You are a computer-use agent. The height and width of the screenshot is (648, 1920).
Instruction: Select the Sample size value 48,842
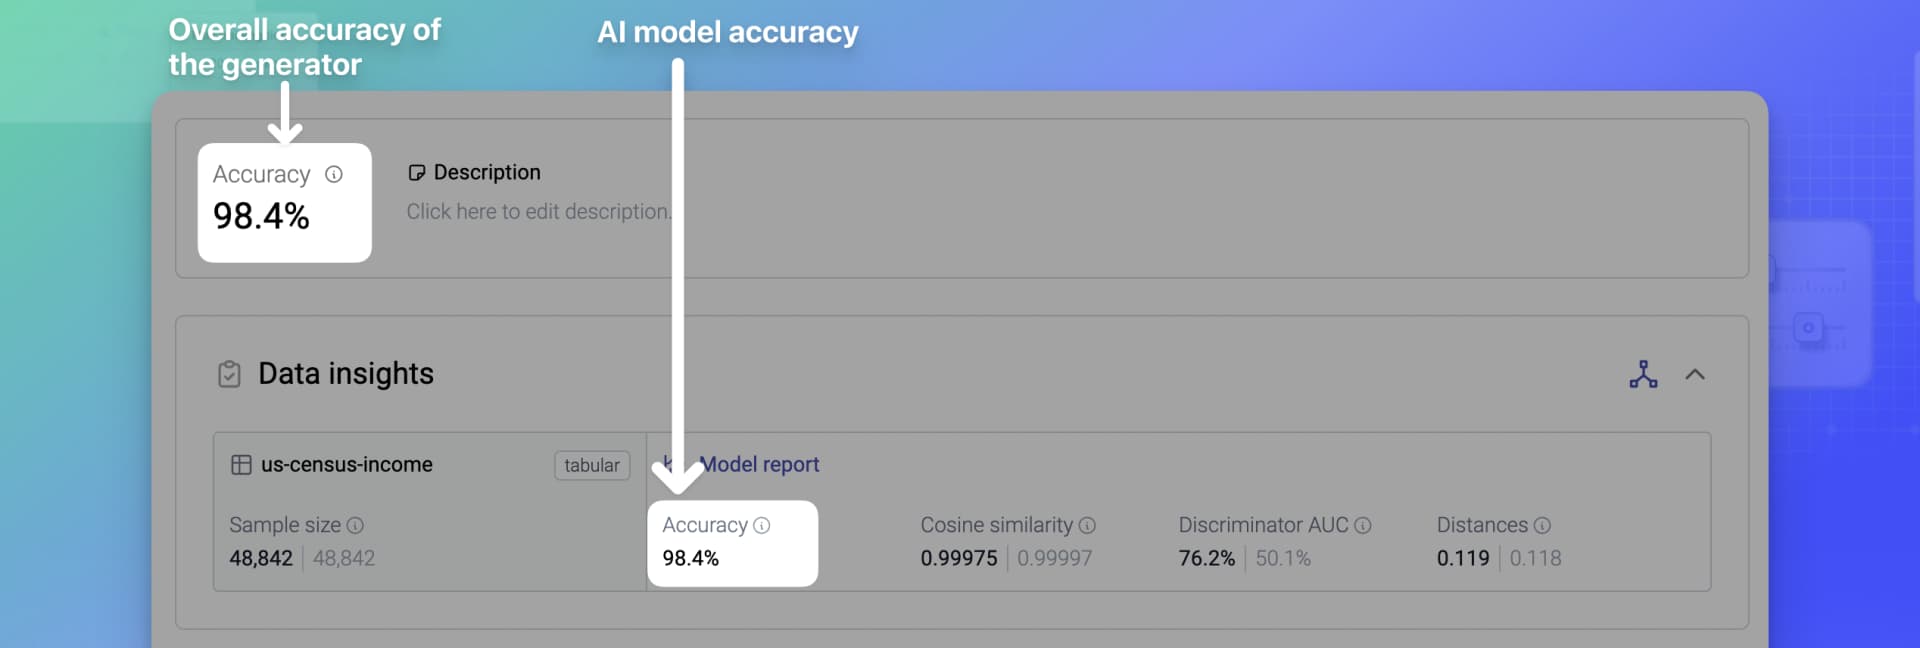pyautogui.click(x=260, y=558)
